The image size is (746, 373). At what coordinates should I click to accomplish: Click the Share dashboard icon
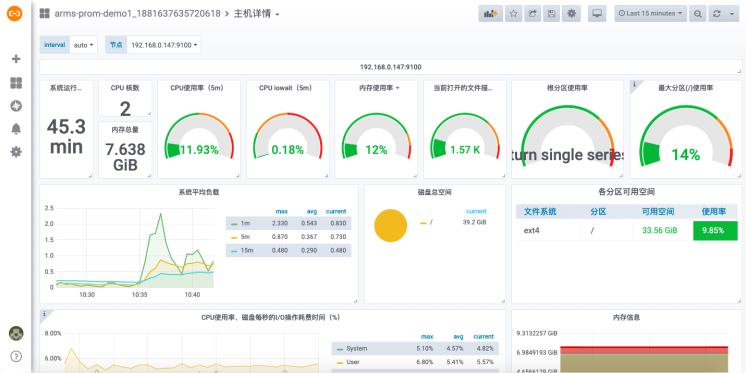pos(532,14)
